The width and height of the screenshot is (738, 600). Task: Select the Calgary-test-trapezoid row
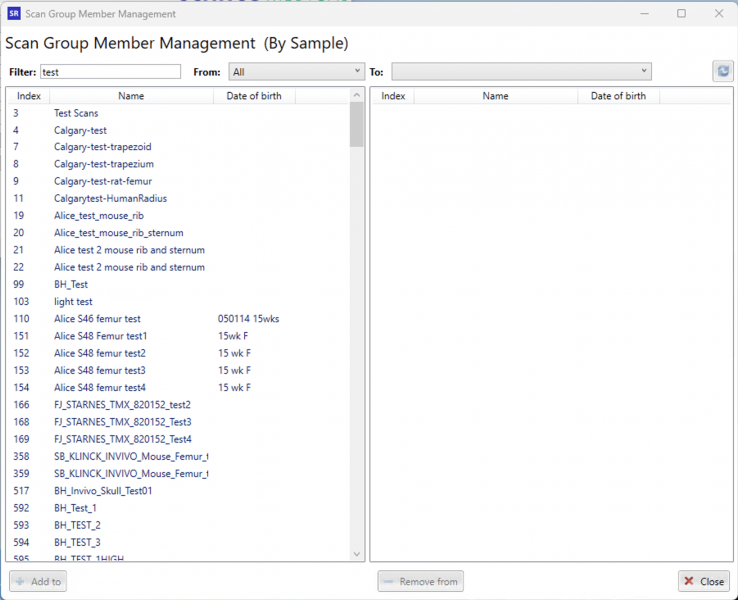[179, 147]
